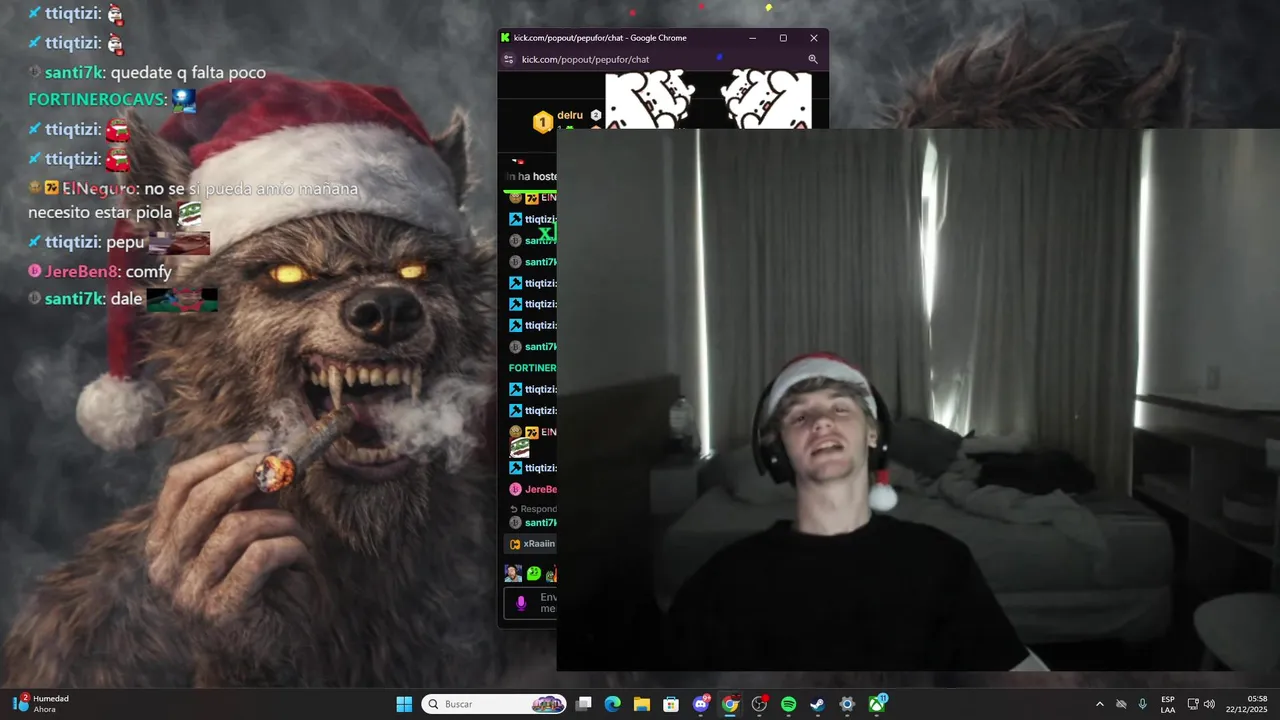Insert the streamer face quick emote
The image size is (1280, 720).
pos(513,573)
